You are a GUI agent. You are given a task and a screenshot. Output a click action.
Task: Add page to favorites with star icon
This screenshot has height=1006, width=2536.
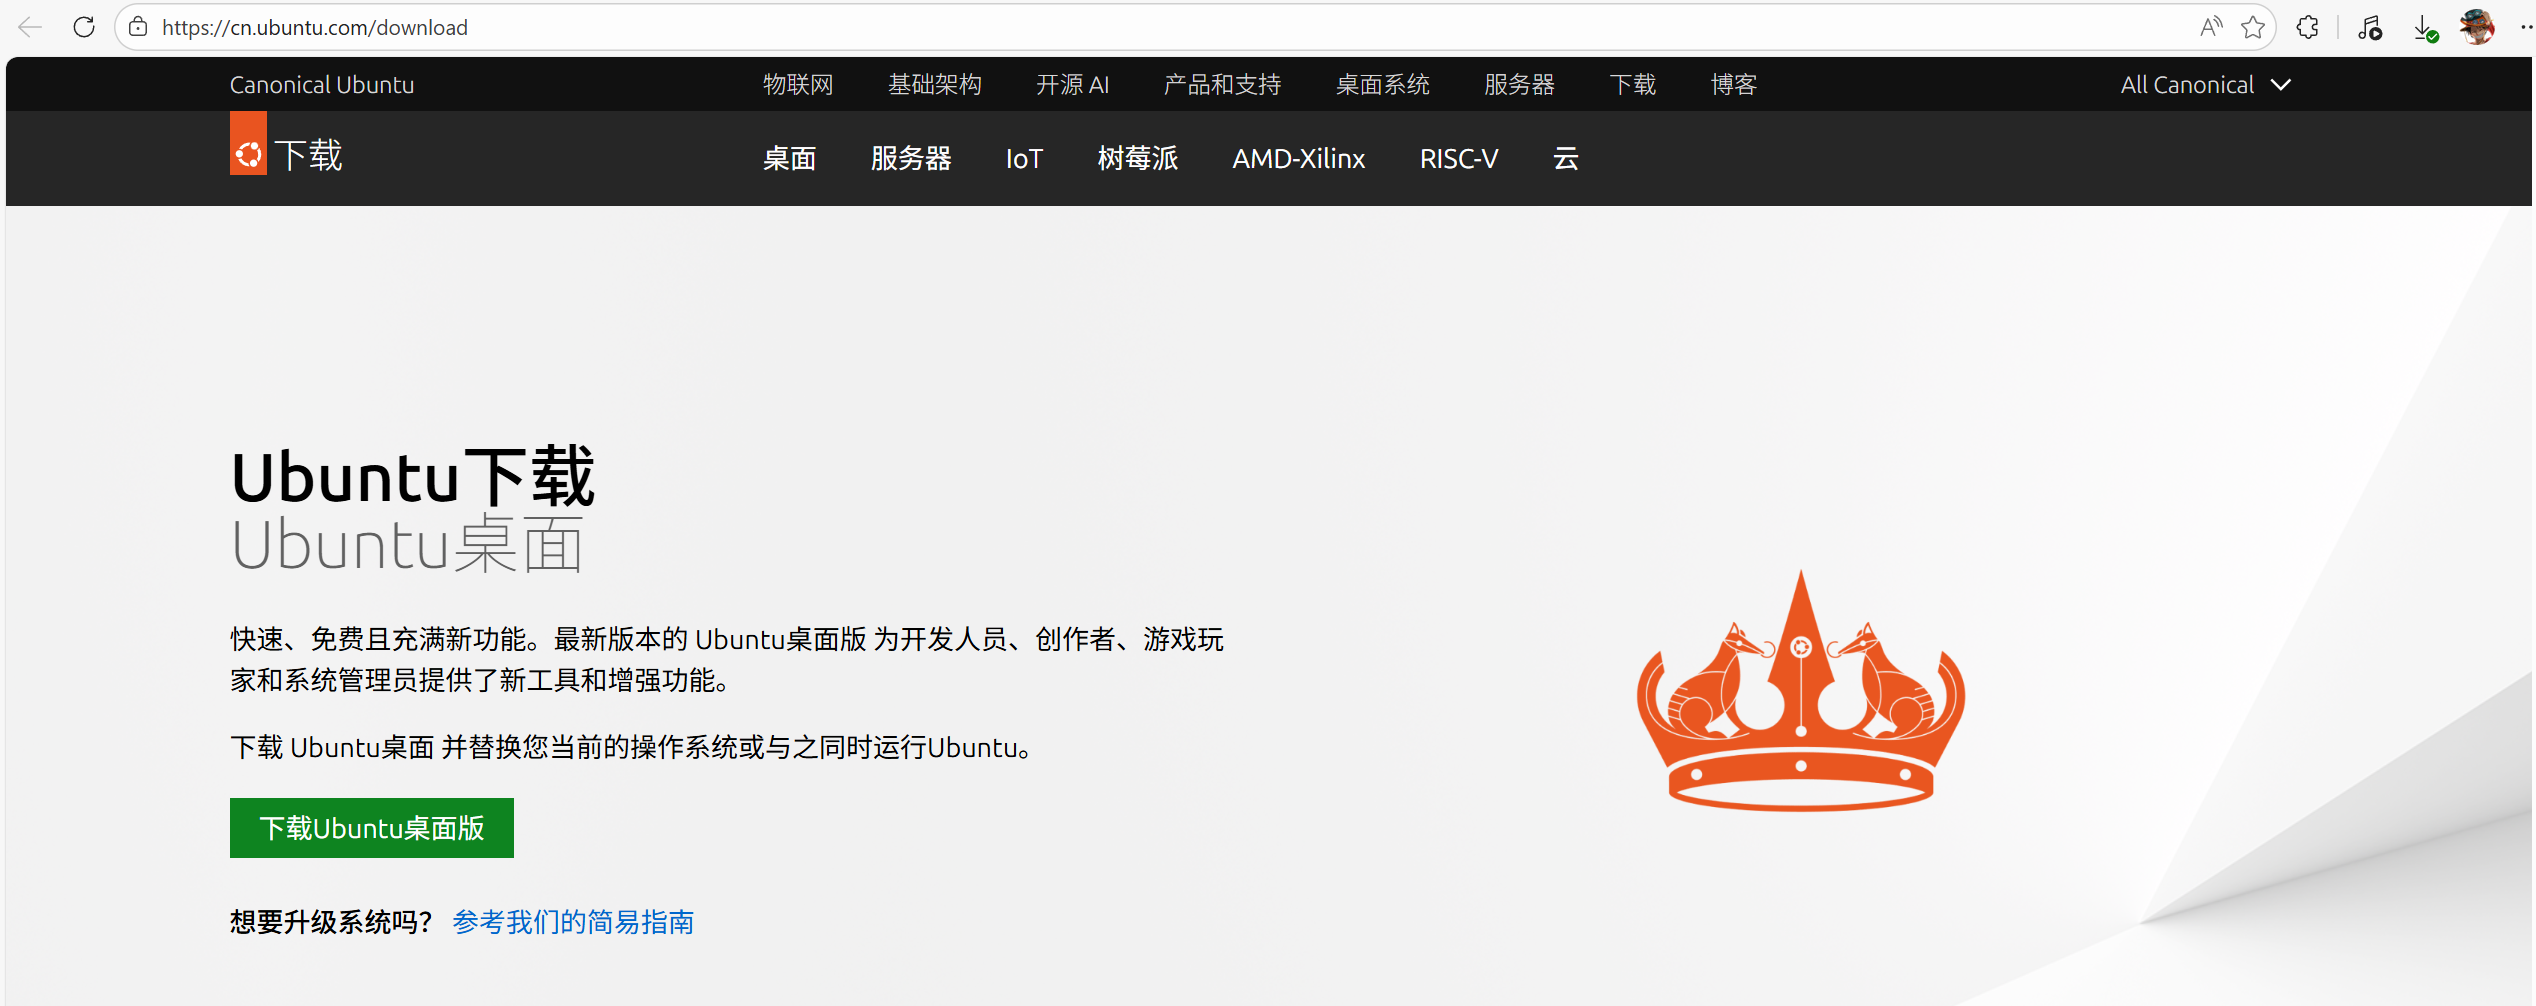[2253, 27]
